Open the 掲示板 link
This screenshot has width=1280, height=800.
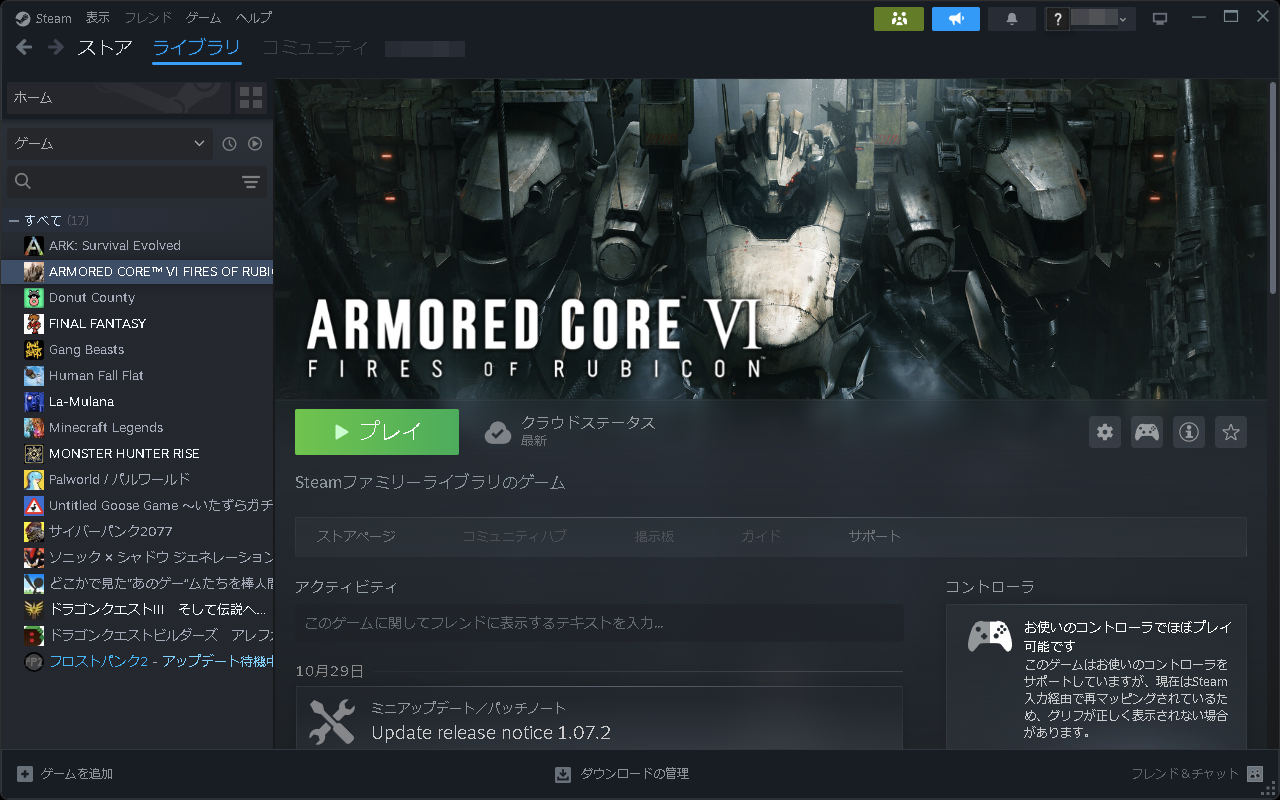[x=655, y=537]
